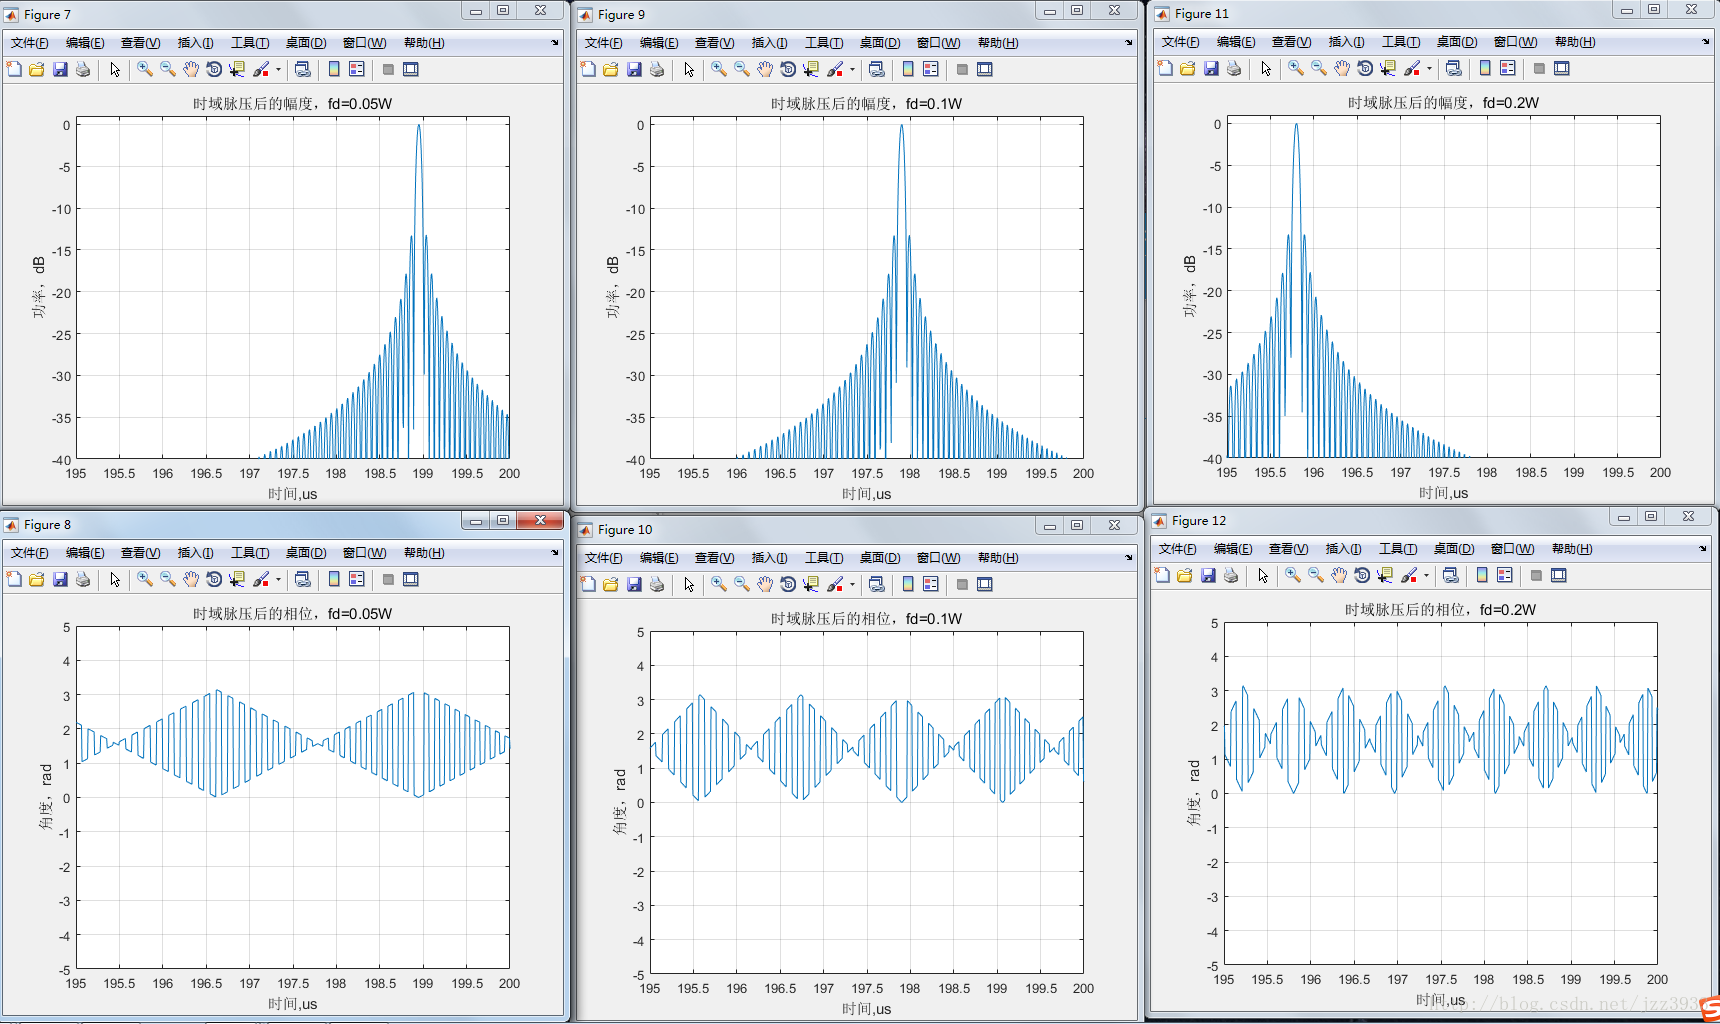Print icon in Figure 11 toolbar
The width and height of the screenshot is (1720, 1024).
pyautogui.click(x=1234, y=68)
